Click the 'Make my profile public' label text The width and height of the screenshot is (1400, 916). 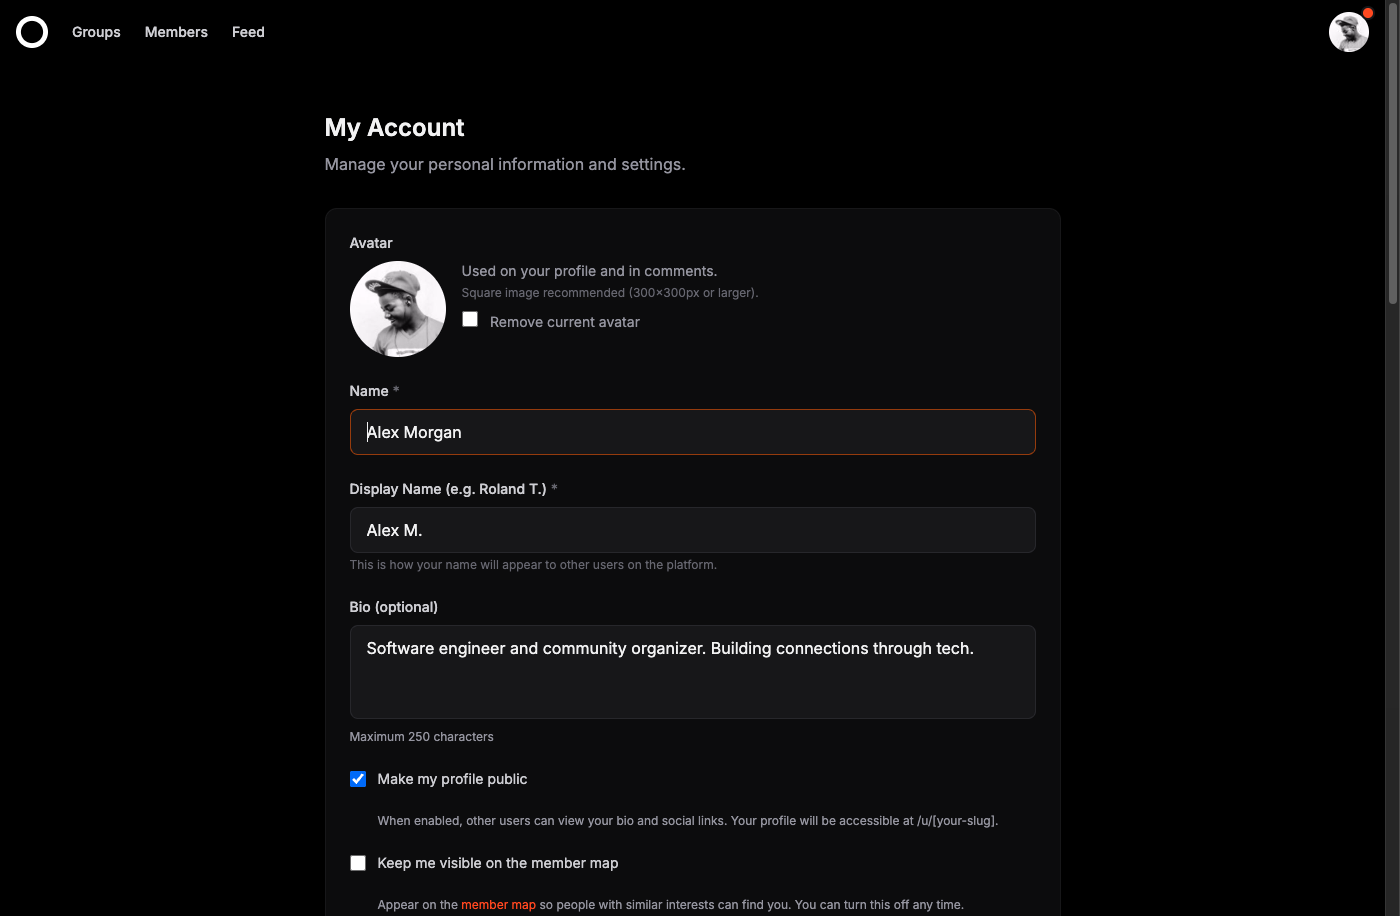452,779
